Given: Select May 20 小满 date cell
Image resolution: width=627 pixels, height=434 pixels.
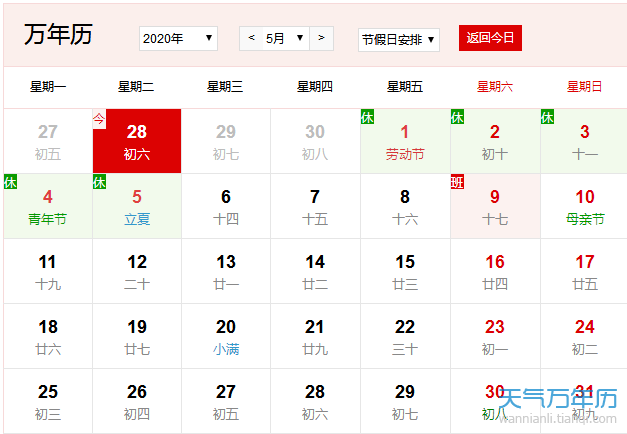Looking at the screenshot, I should [x=226, y=336].
